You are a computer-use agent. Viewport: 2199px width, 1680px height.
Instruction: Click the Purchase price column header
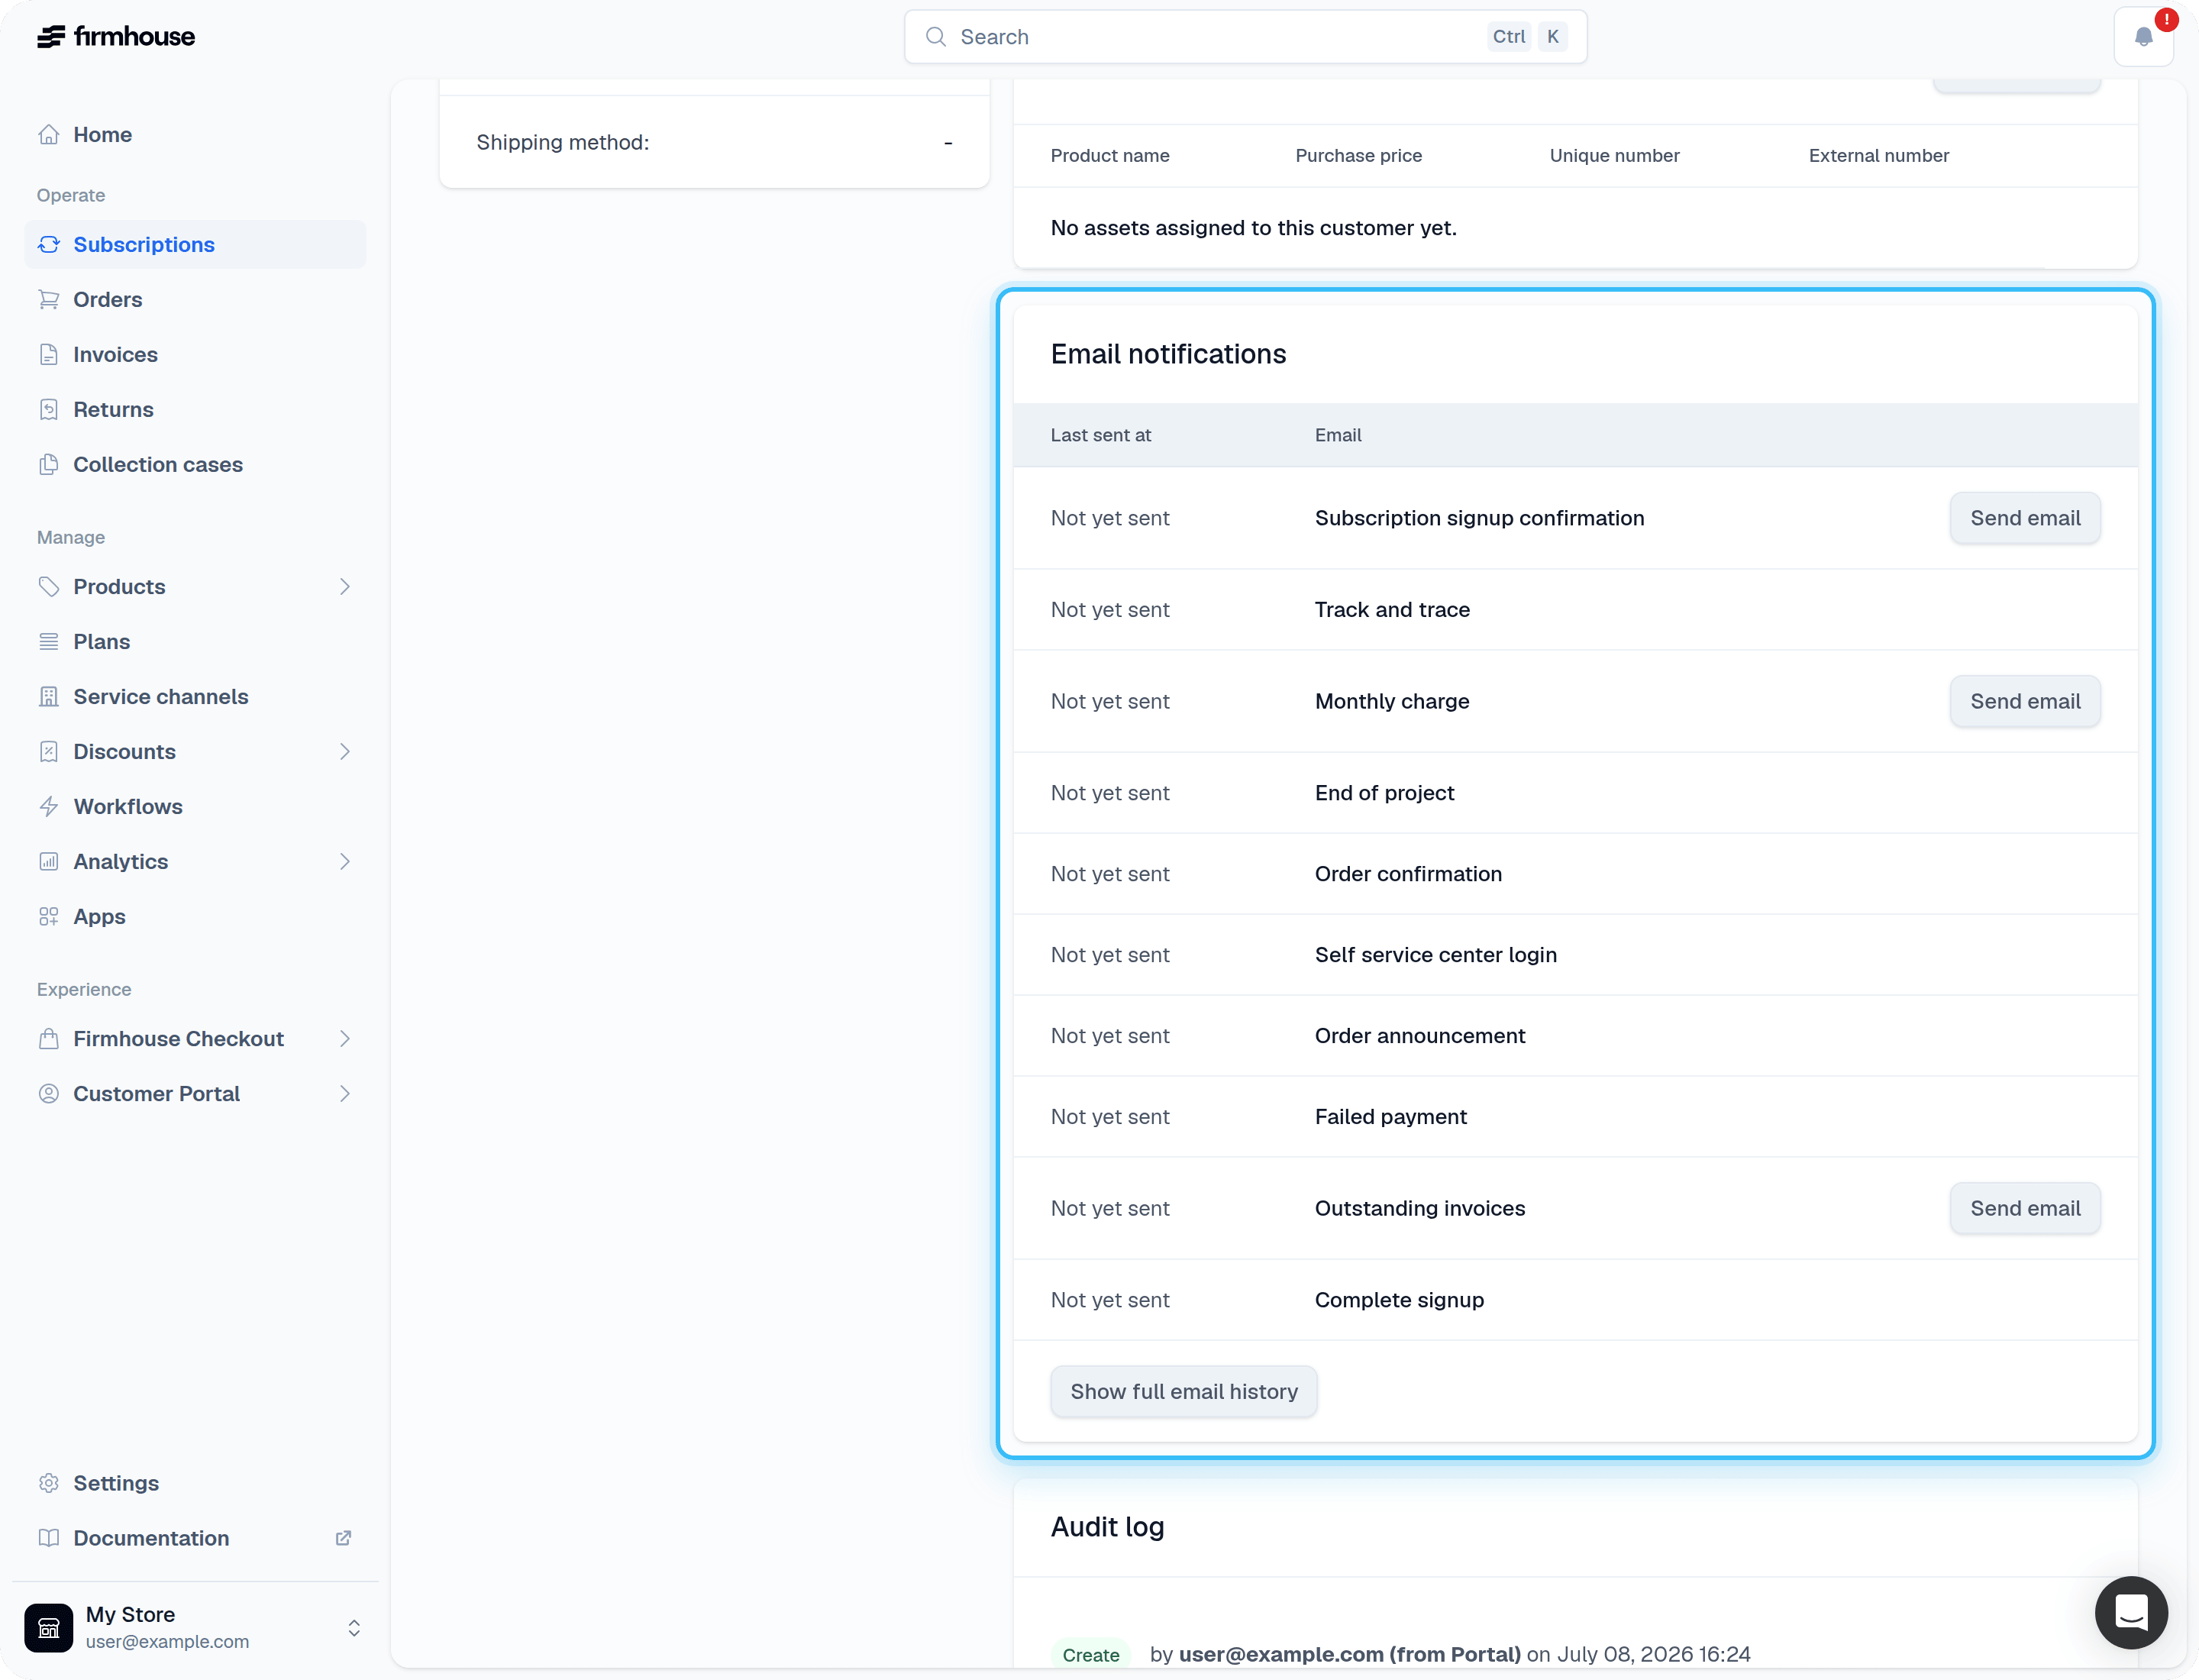coord(1358,155)
